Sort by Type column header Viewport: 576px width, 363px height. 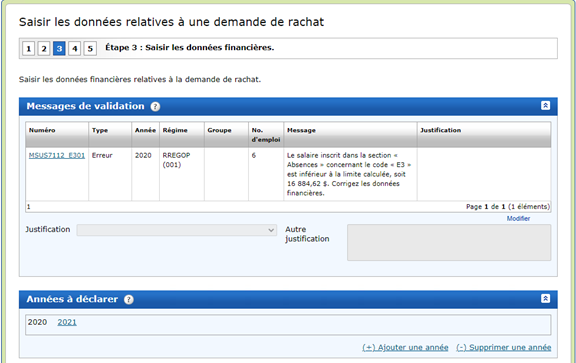click(x=110, y=134)
